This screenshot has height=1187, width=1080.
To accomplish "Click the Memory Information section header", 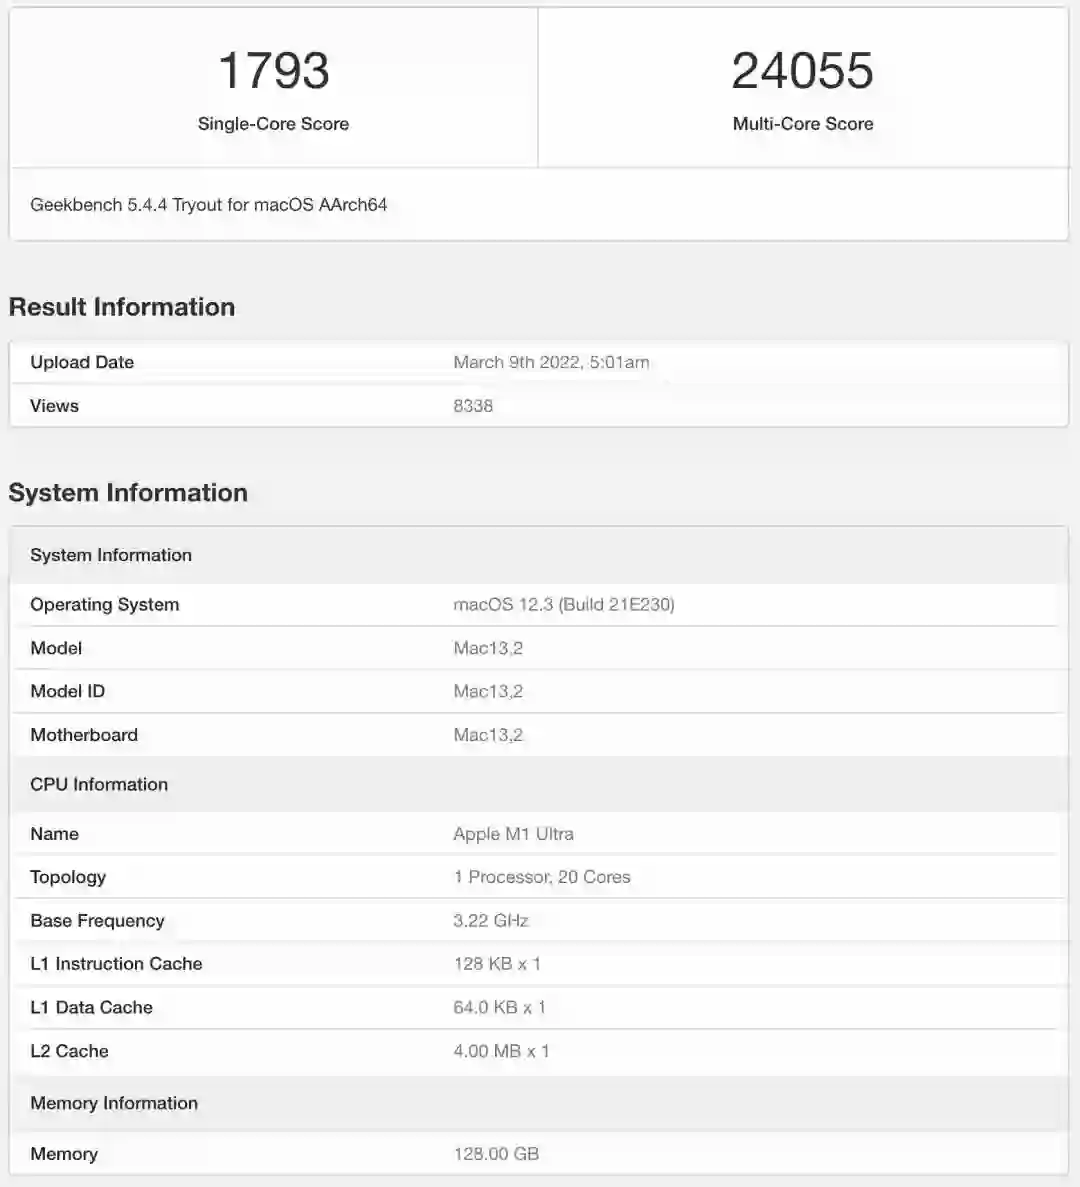I will (114, 1104).
